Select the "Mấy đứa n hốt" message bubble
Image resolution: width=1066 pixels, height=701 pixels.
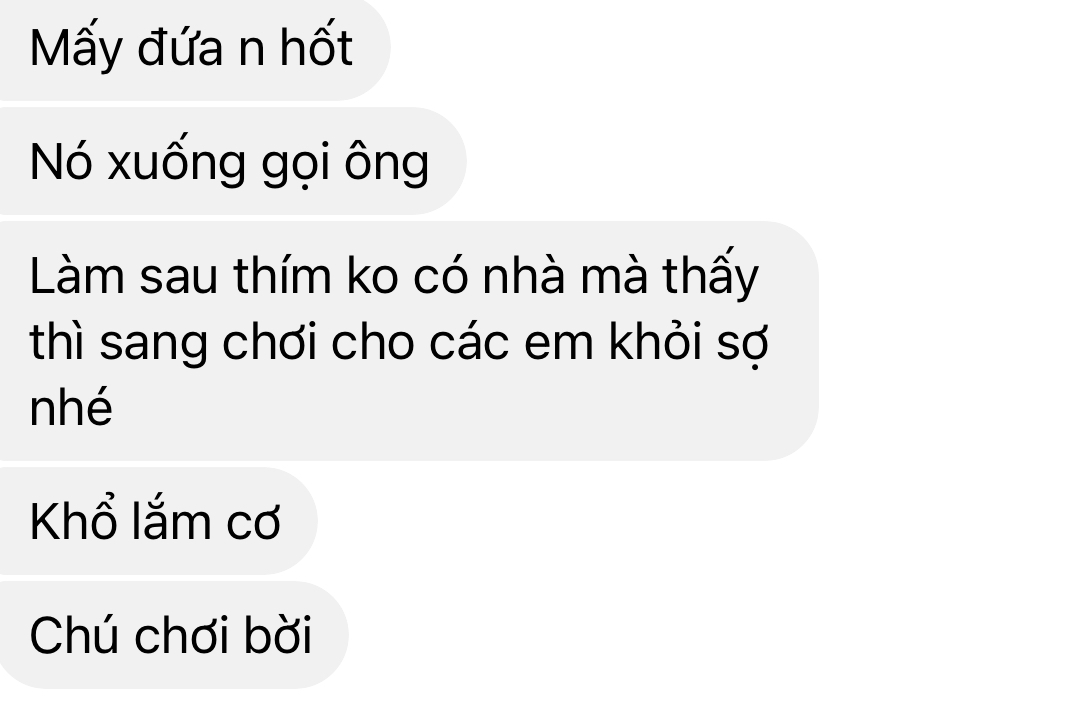tap(194, 49)
